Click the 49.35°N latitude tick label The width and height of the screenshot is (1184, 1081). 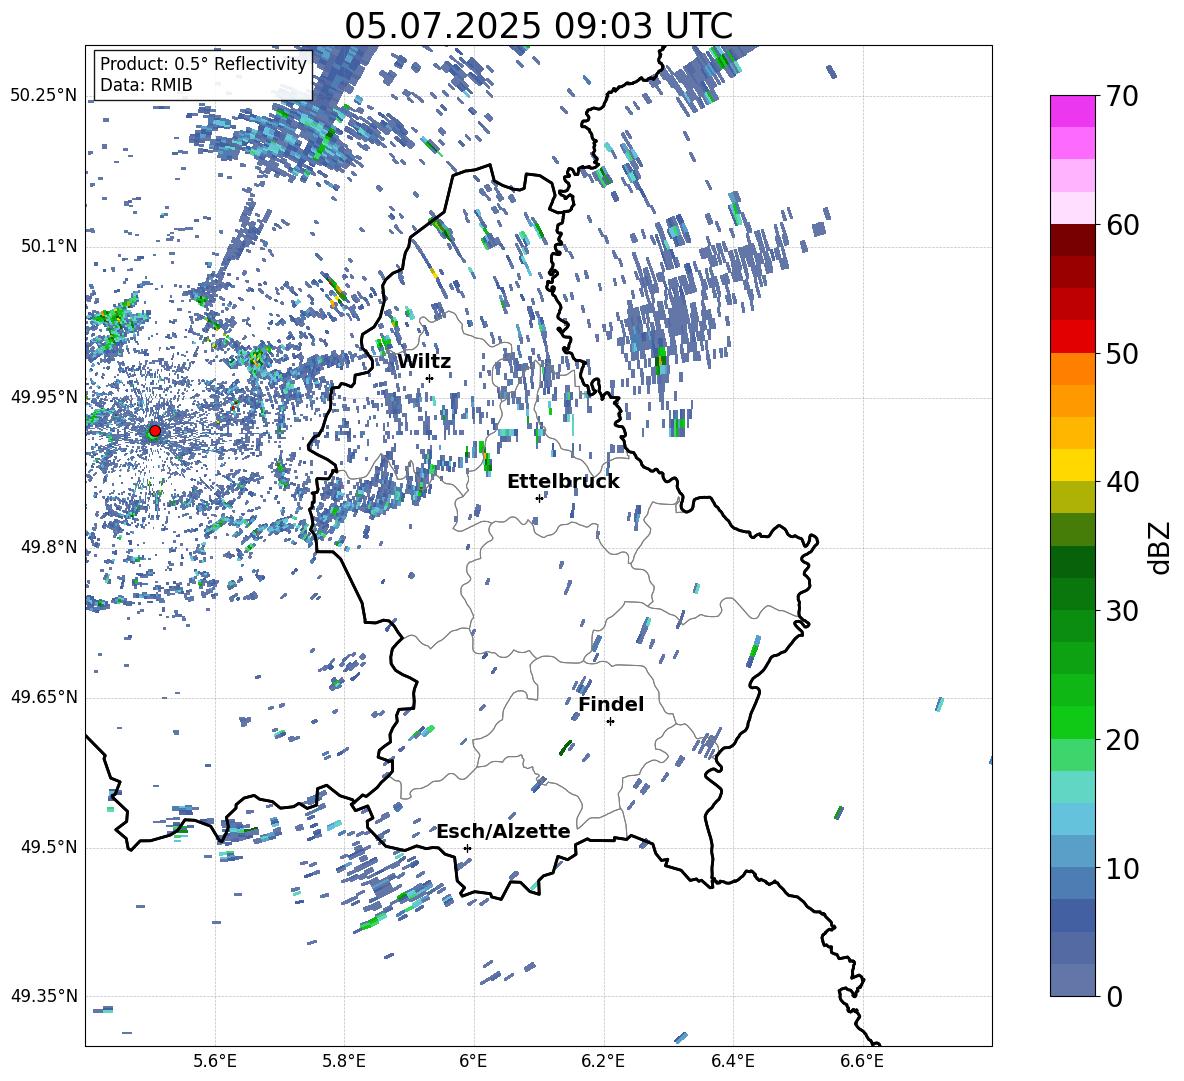(x=44, y=996)
